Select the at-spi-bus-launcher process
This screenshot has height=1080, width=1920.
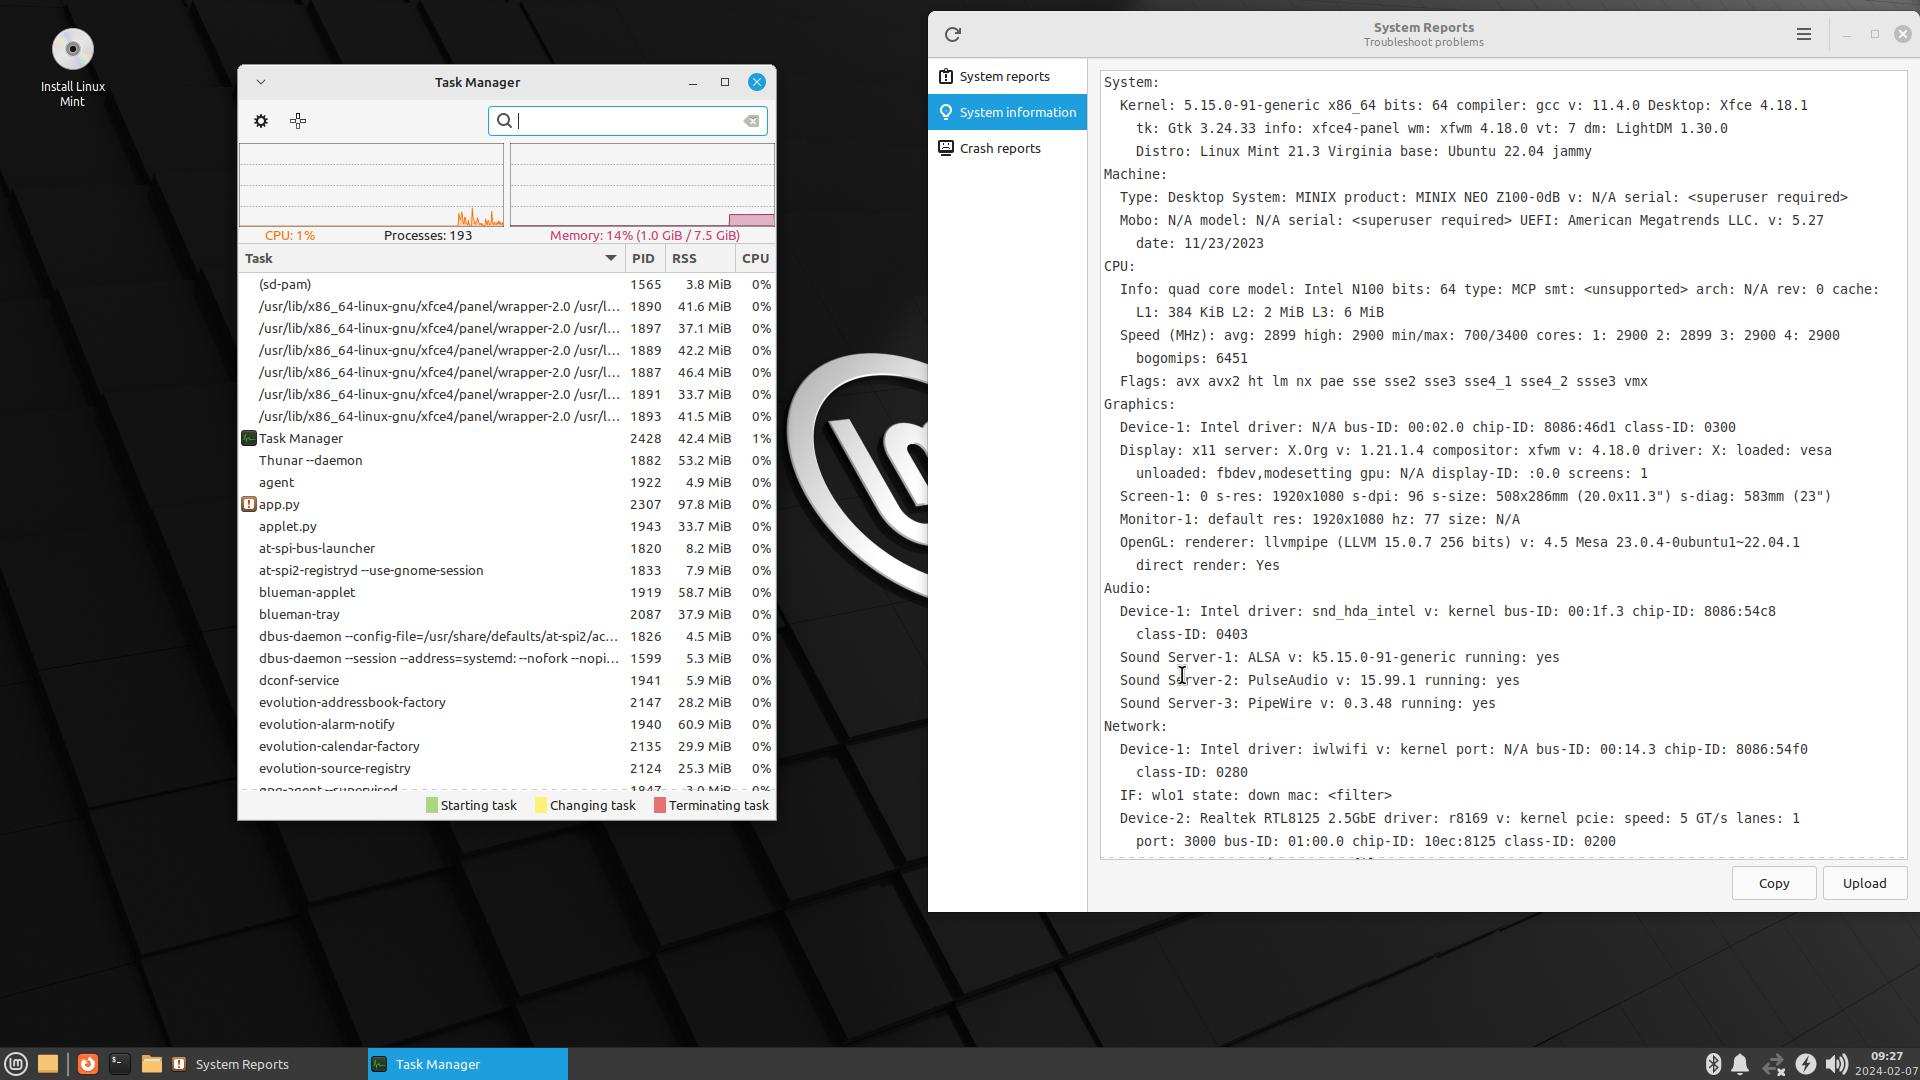coord(507,548)
